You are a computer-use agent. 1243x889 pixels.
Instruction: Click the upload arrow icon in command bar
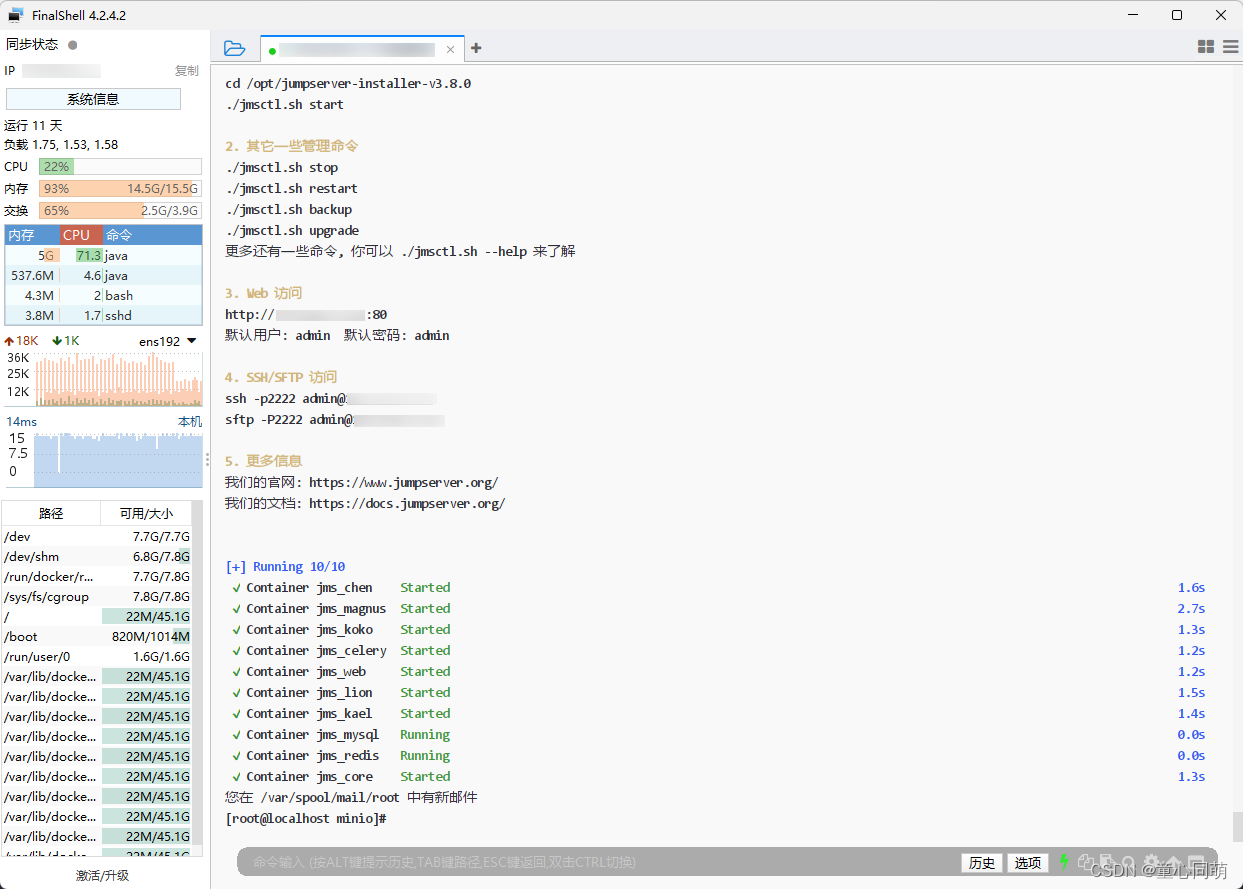[x=1175, y=861]
